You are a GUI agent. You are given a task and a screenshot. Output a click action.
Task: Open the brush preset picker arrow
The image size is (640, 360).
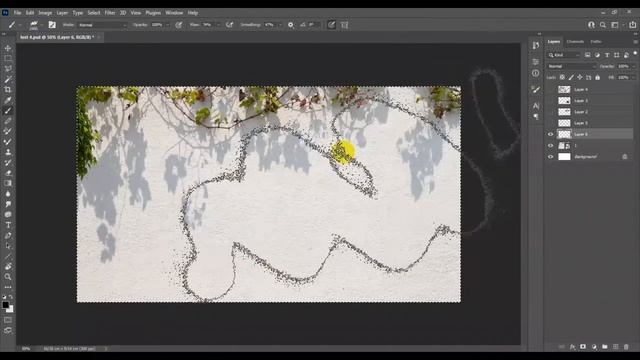[42, 25]
